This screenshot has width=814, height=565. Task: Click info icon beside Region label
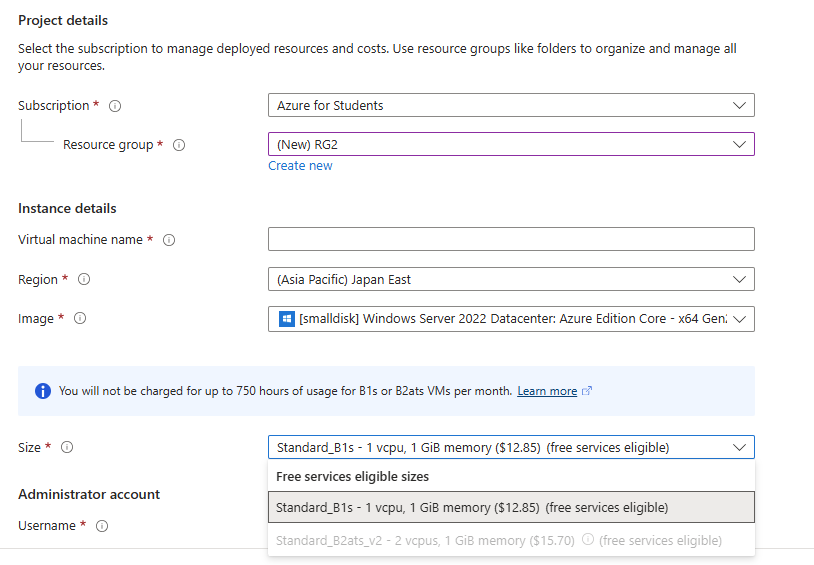[84, 280]
